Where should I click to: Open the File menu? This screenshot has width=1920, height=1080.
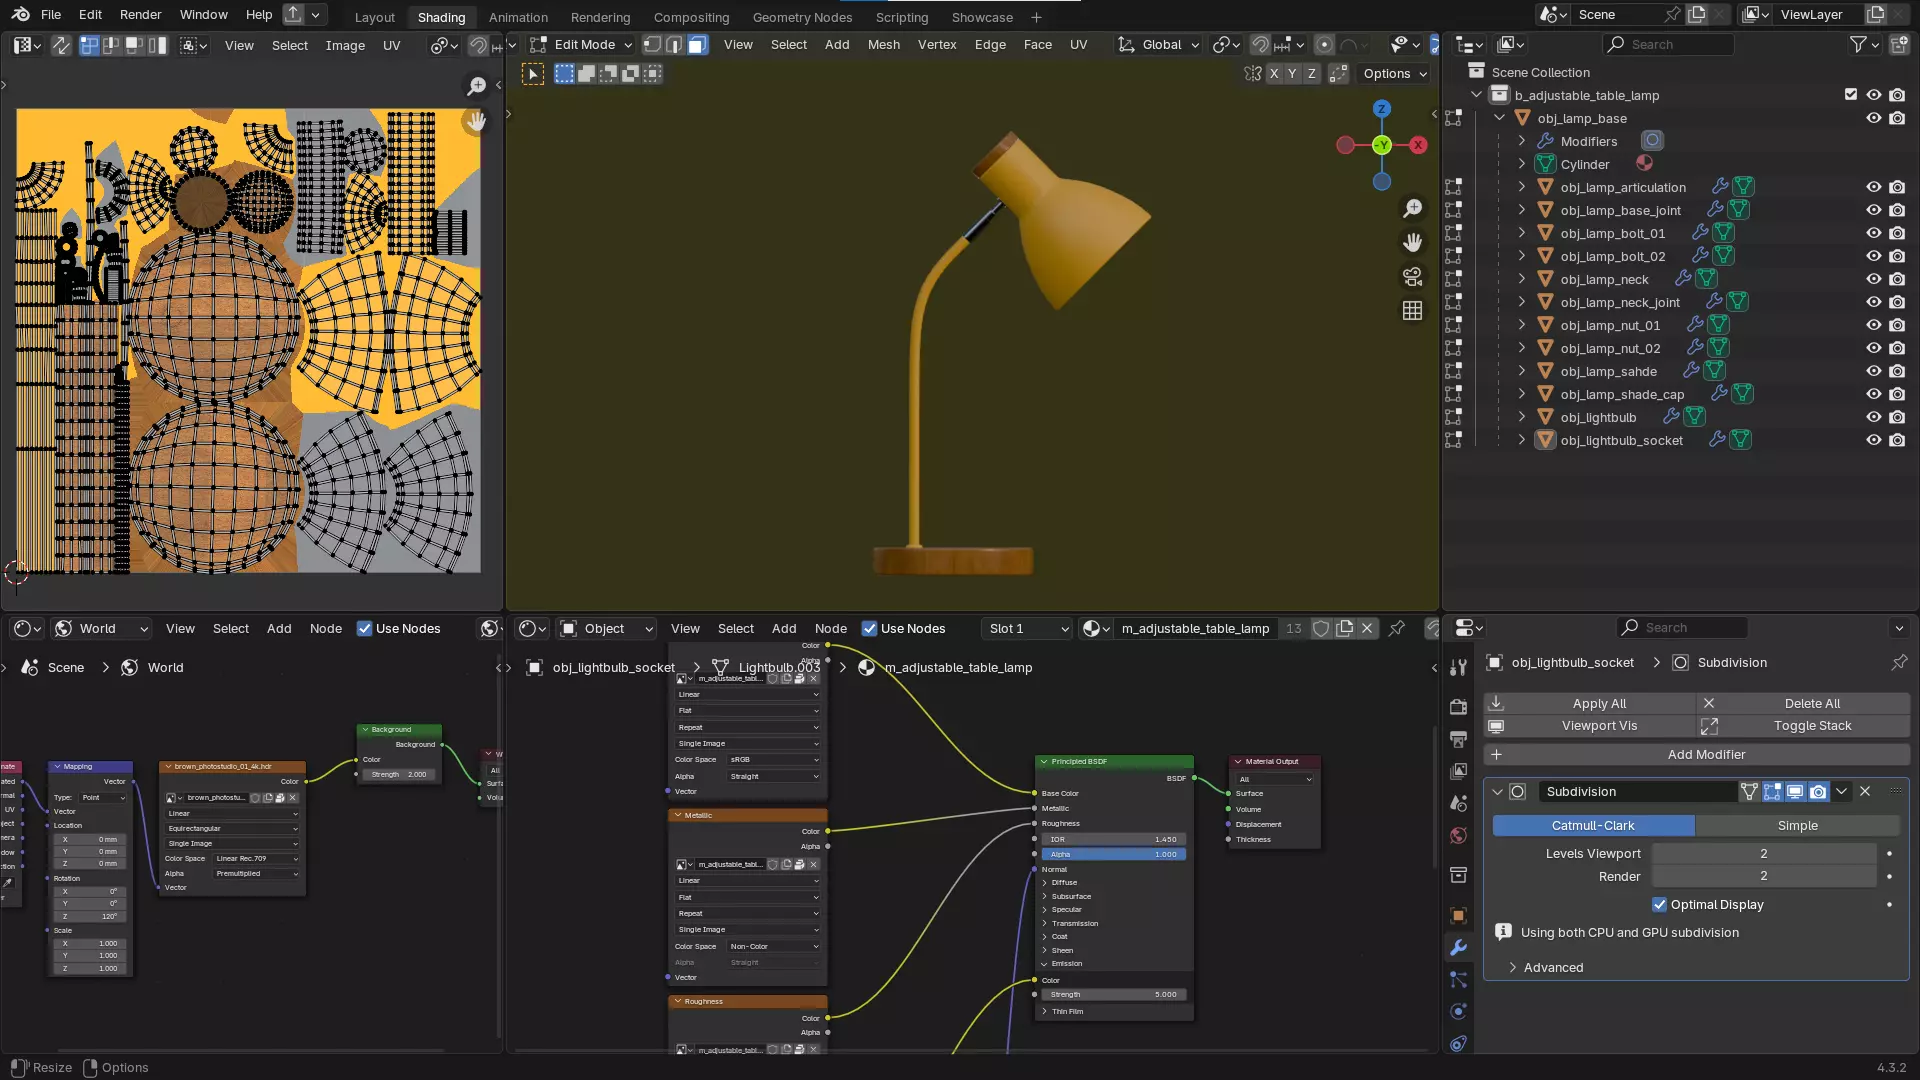[x=51, y=15]
